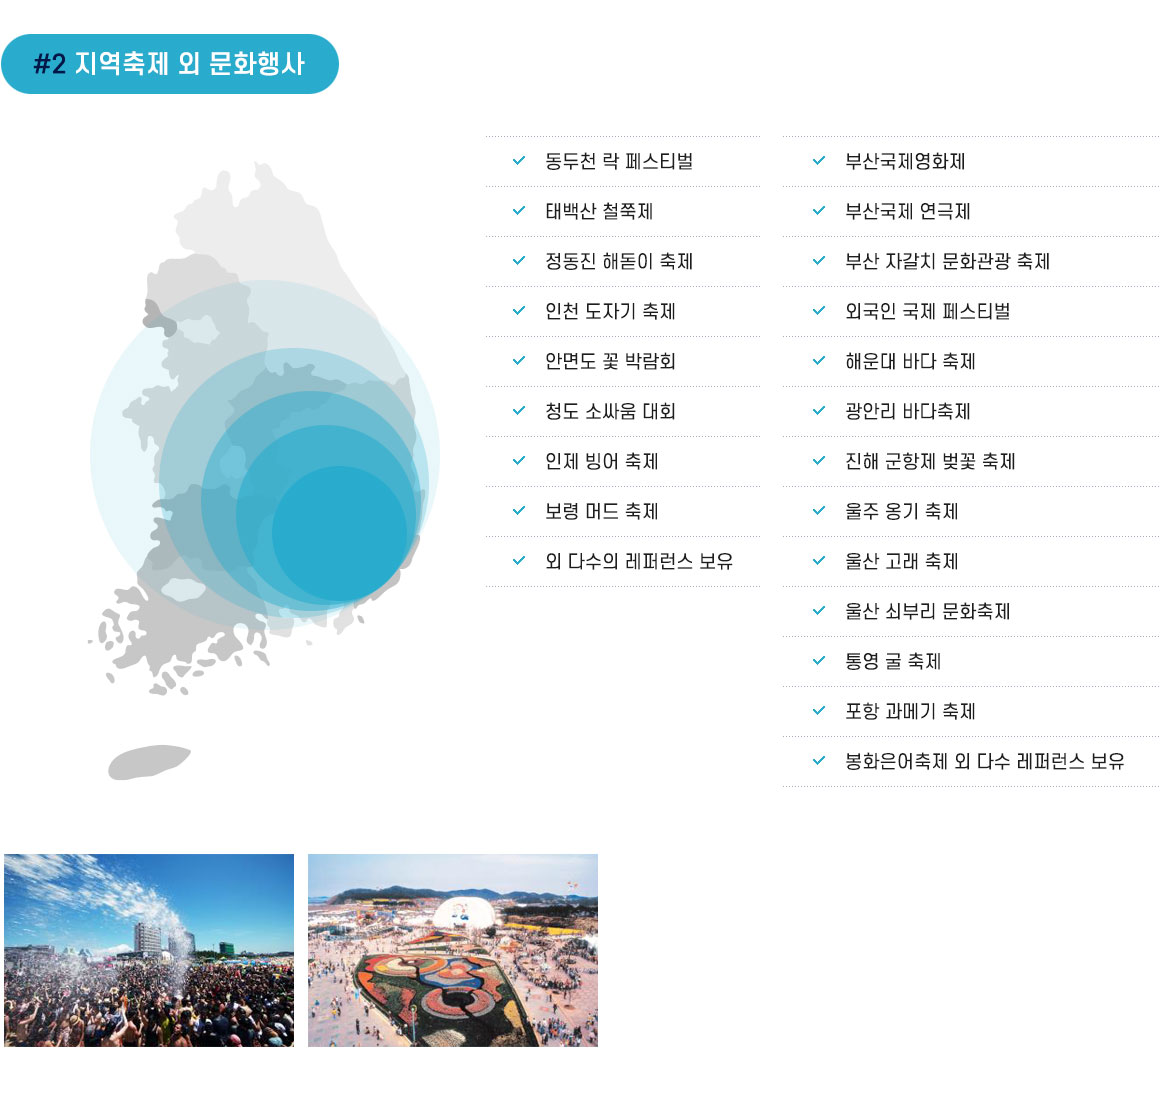Click the checkmark beside 인제 빙어 축제

point(519,460)
